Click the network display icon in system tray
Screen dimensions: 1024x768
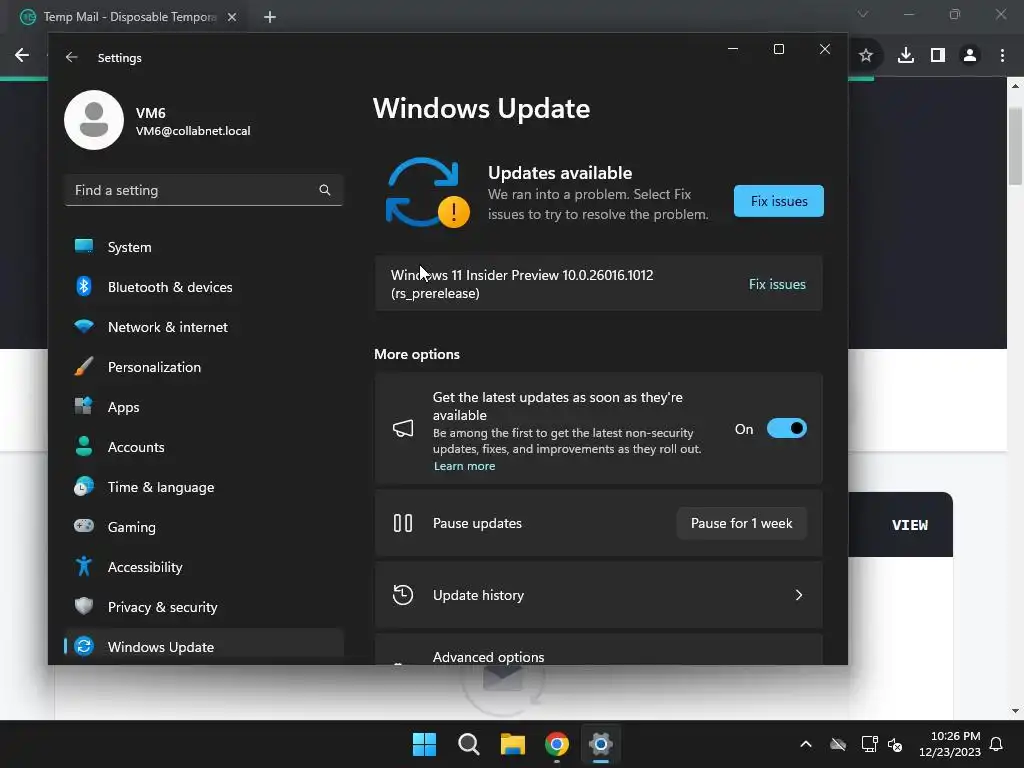point(869,744)
